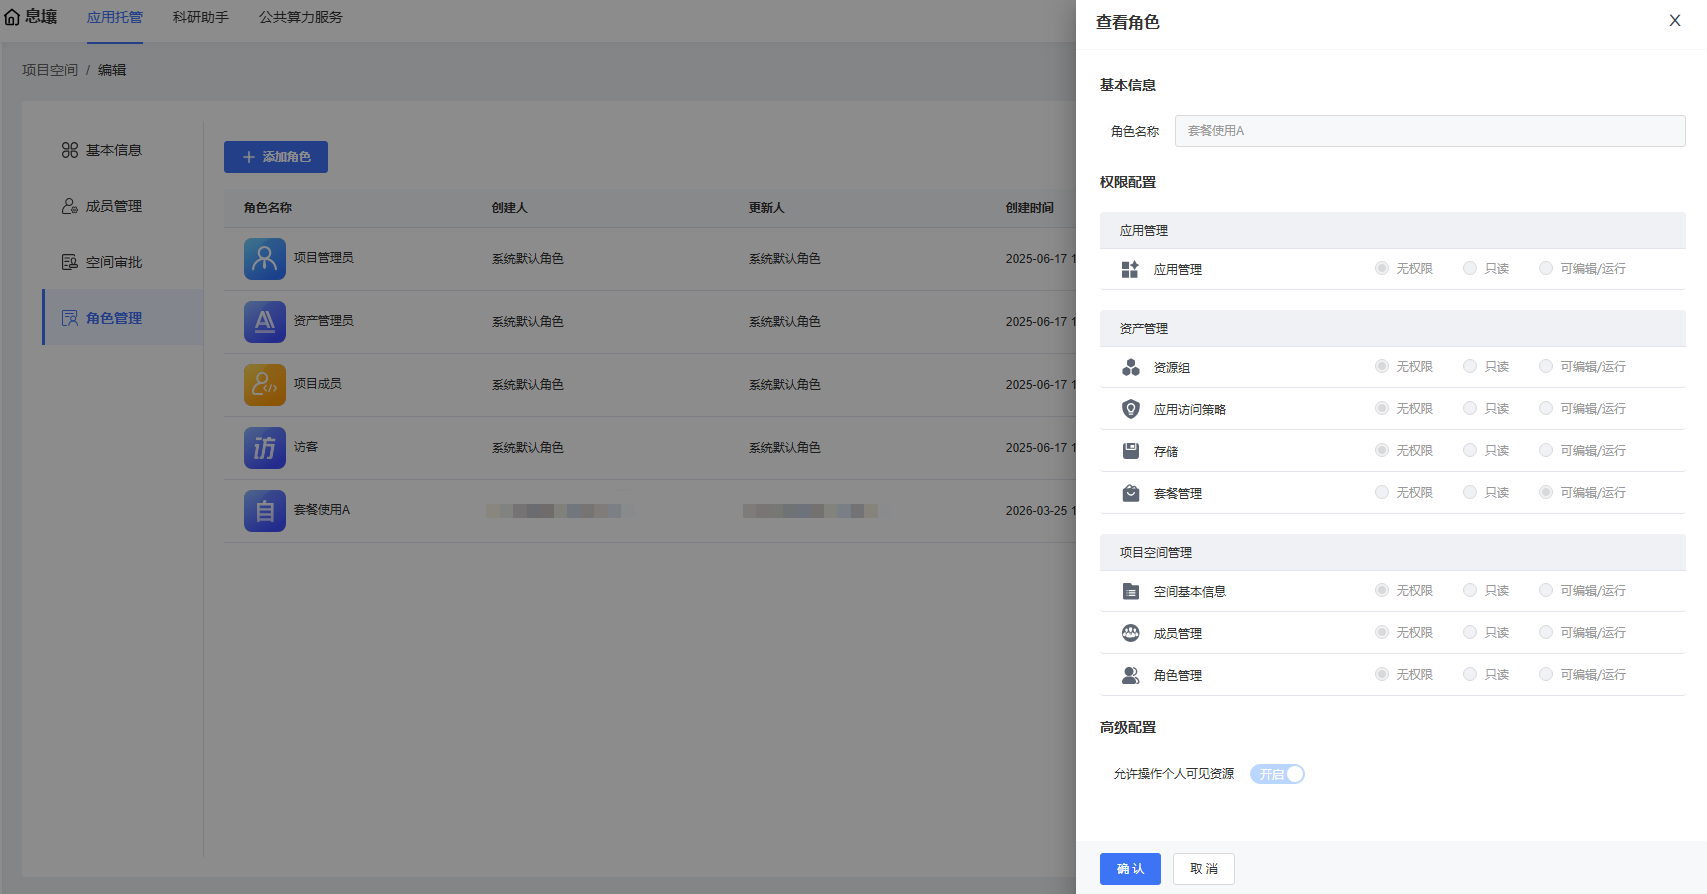Click the home icon beside 息壤

[12, 17]
